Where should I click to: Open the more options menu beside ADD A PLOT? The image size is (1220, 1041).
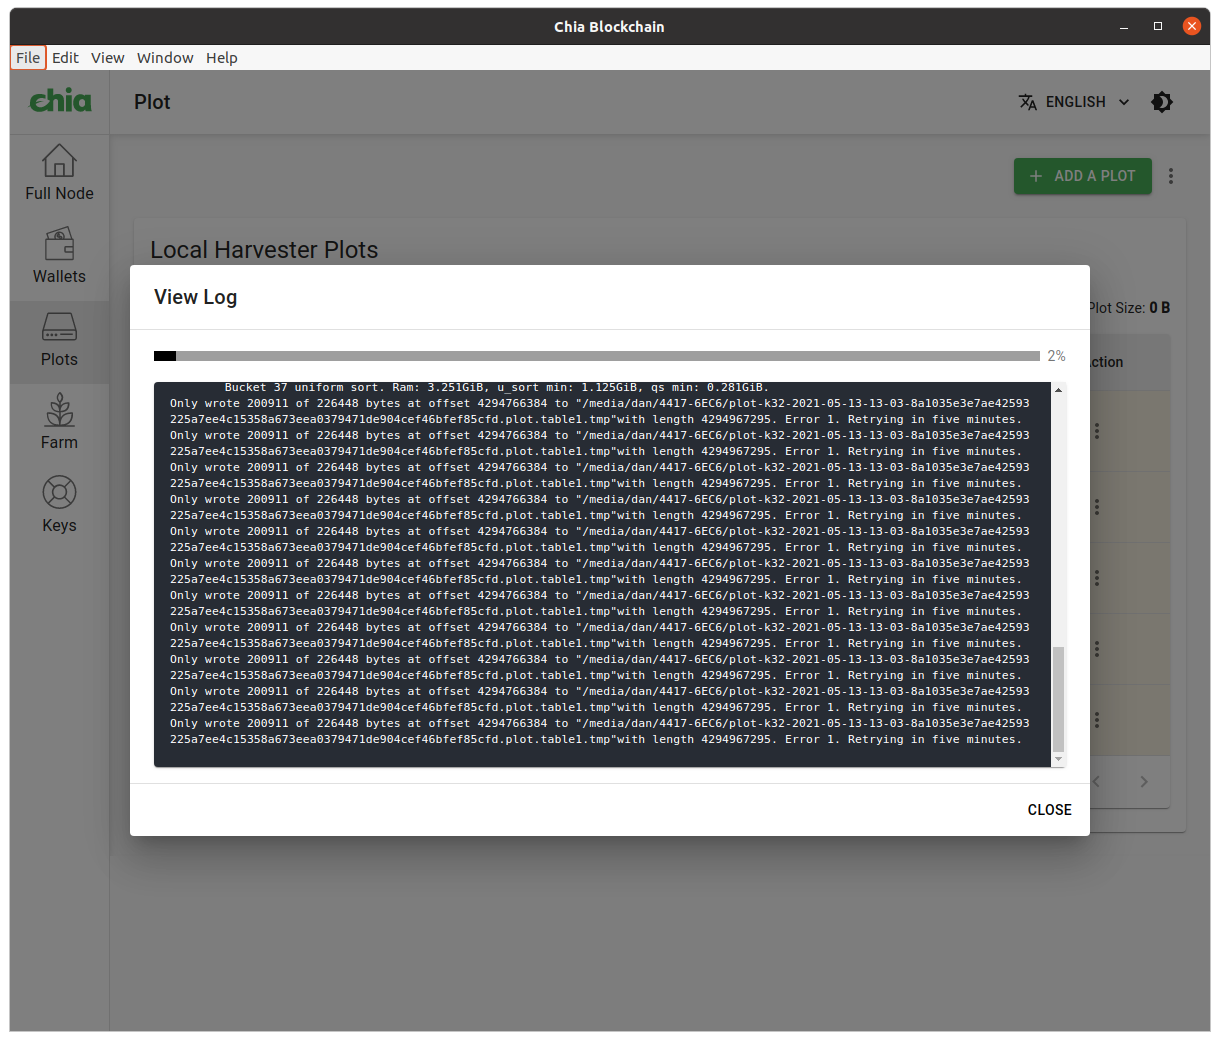click(1171, 176)
